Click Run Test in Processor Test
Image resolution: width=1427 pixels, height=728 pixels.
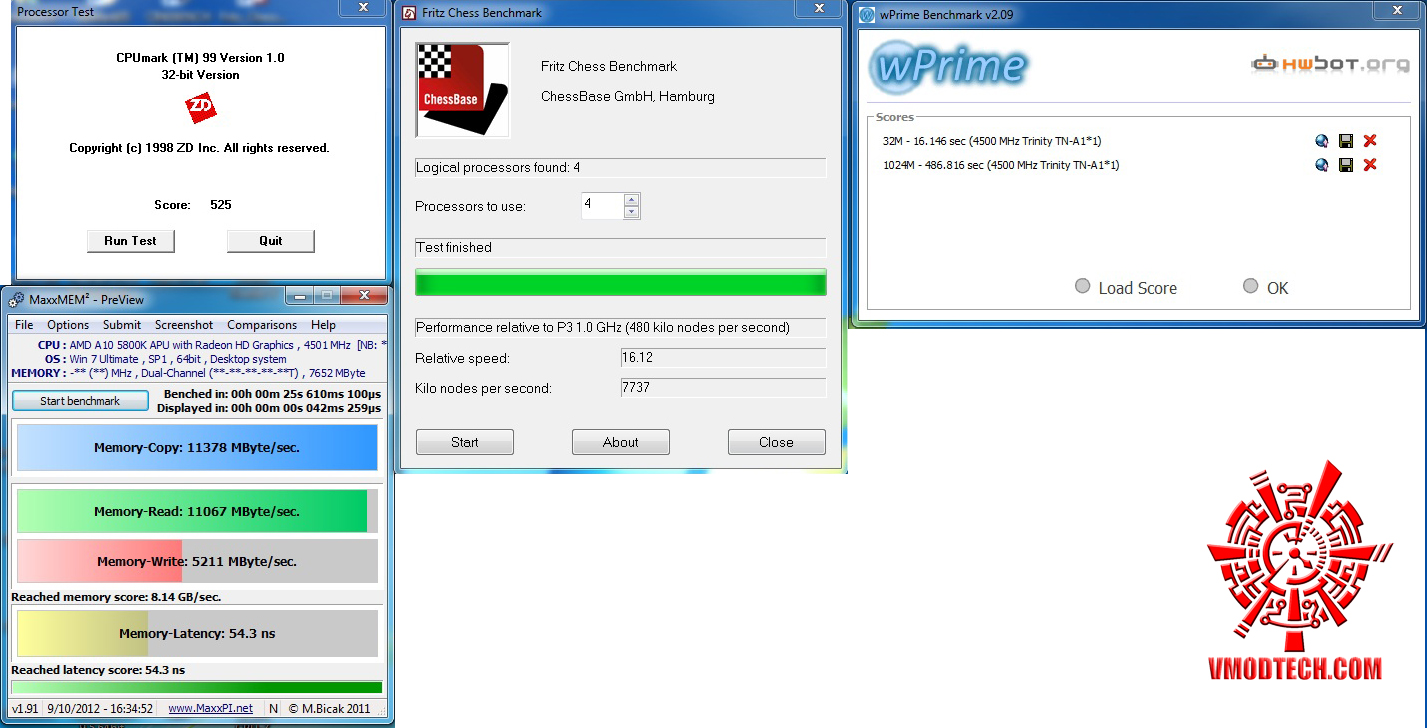click(131, 241)
